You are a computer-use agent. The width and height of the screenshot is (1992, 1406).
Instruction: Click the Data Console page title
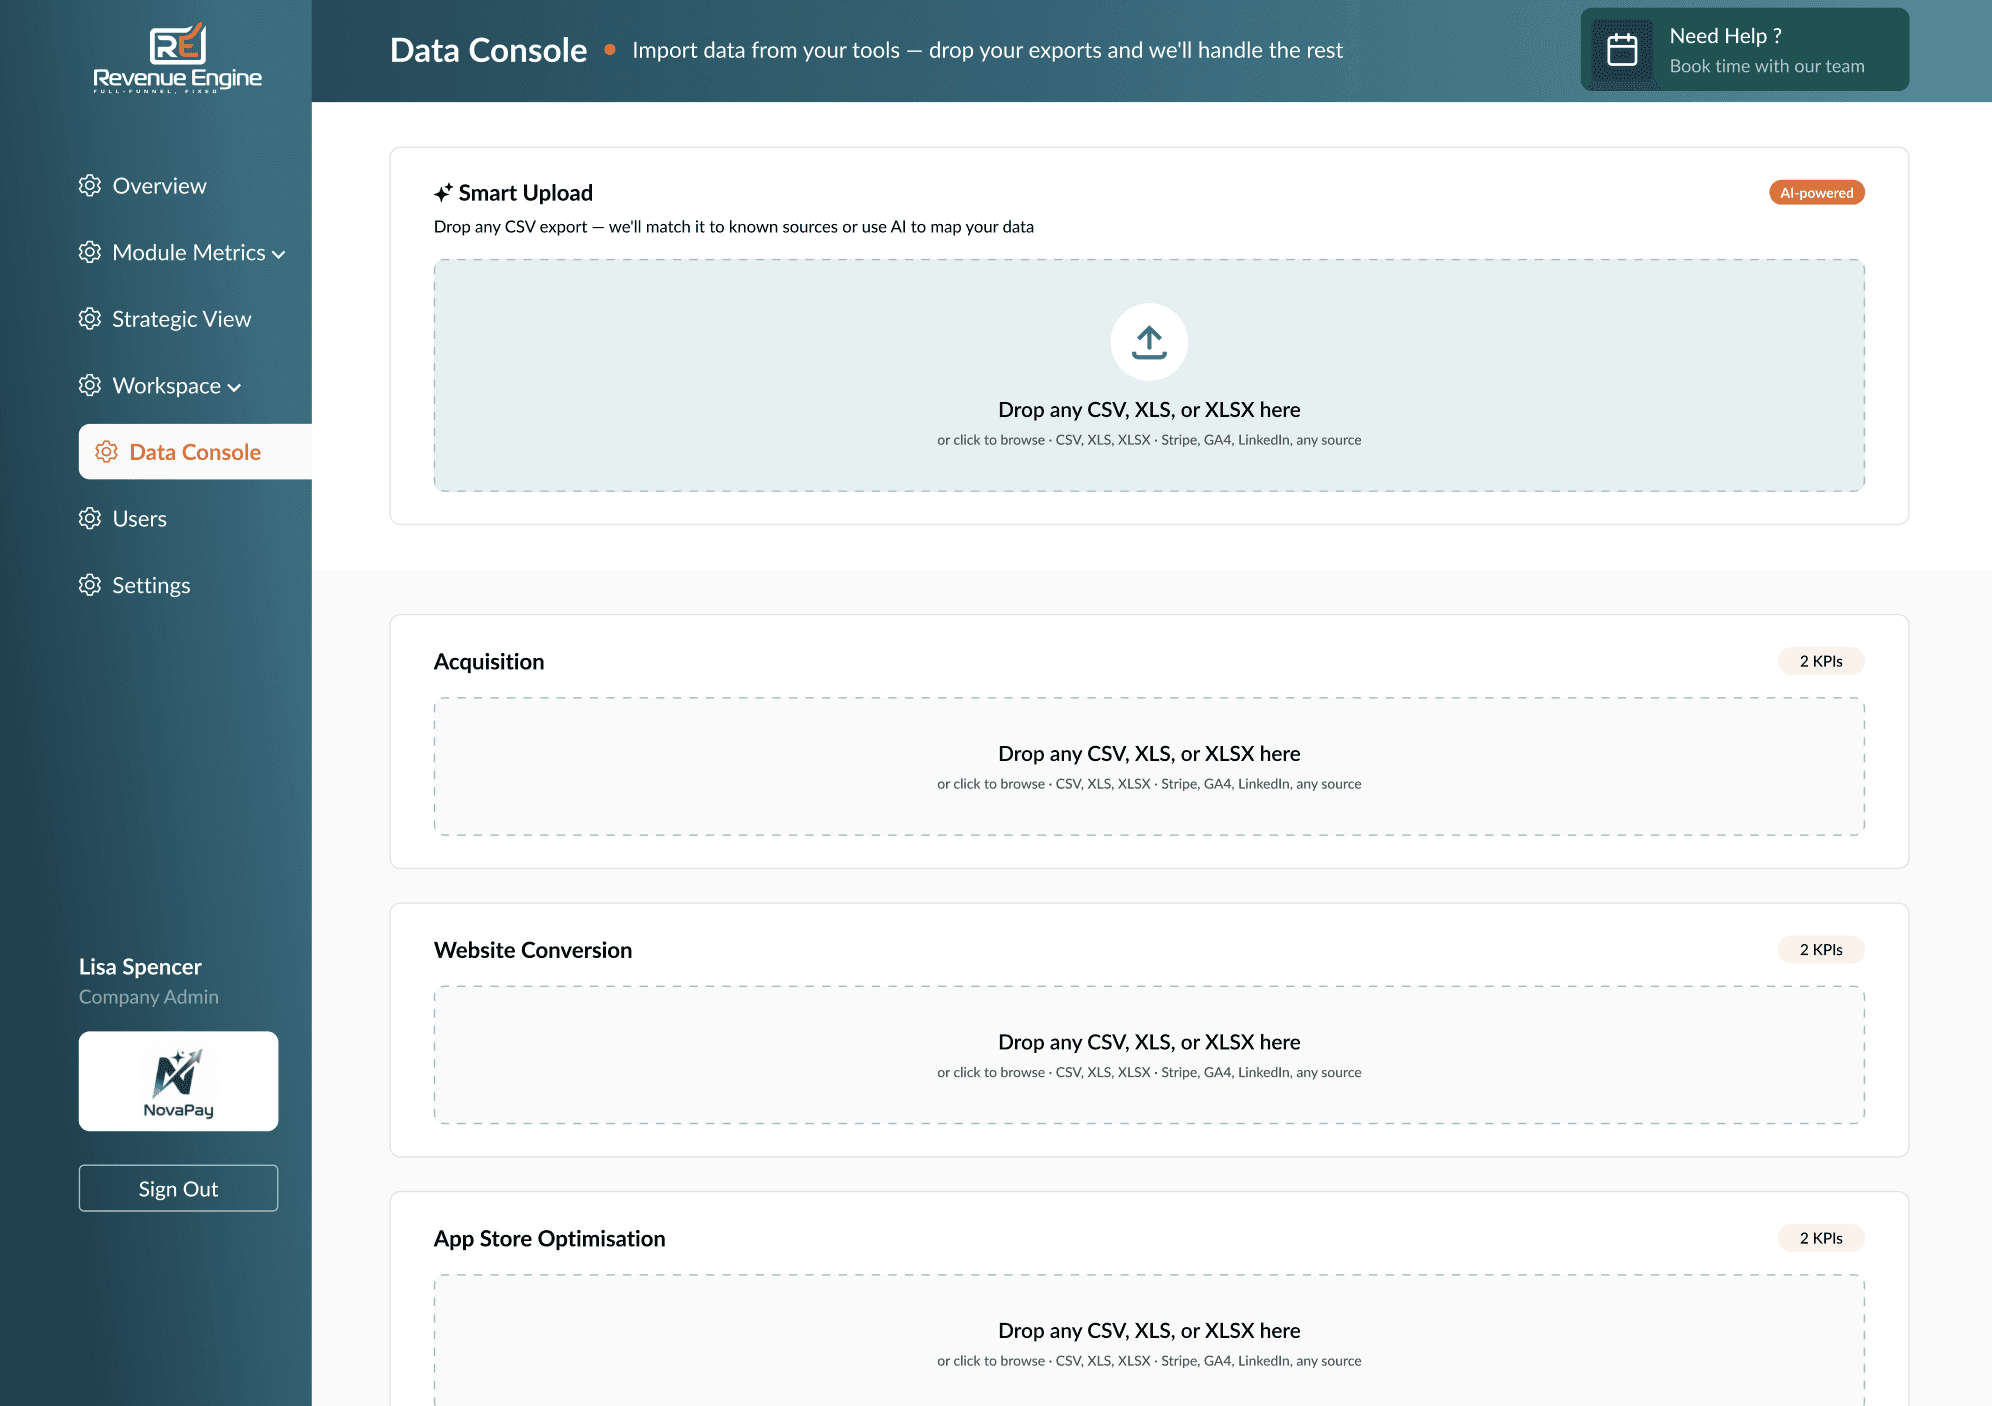tap(488, 50)
